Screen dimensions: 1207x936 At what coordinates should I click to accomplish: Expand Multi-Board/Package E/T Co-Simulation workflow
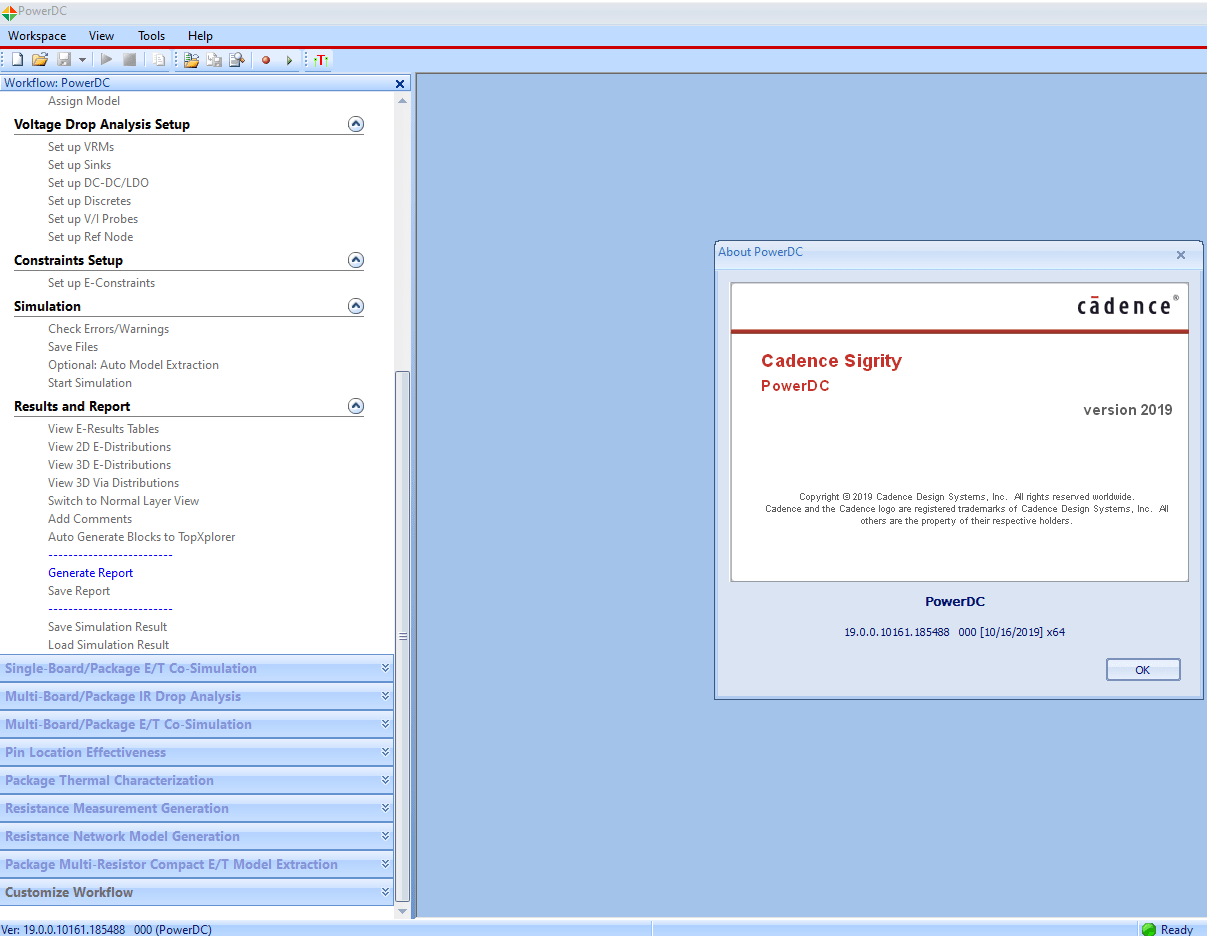pos(197,724)
